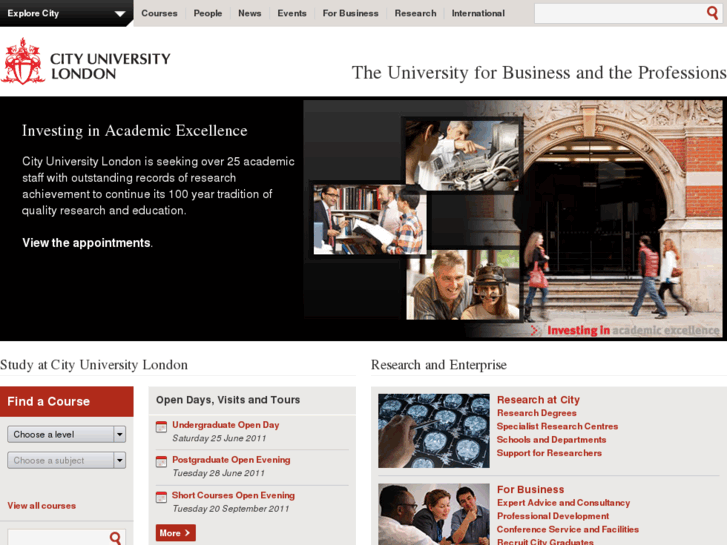Open the Research menu item
The image size is (727, 545).
pyautogui.click(x=415, y=13)
